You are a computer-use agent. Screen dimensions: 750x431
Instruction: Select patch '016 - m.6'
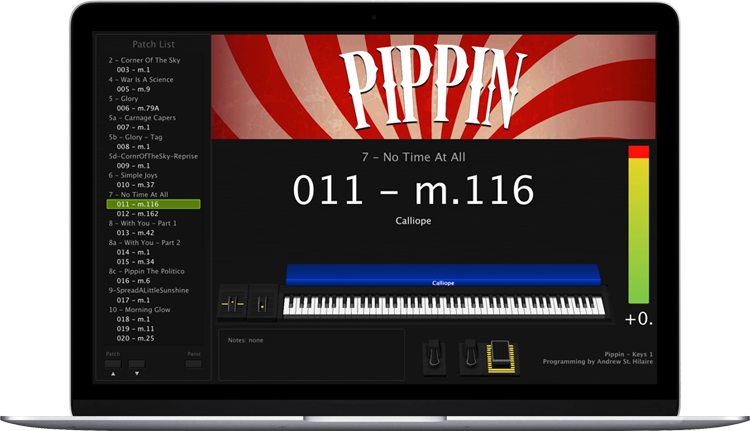[x=133, y=281]
